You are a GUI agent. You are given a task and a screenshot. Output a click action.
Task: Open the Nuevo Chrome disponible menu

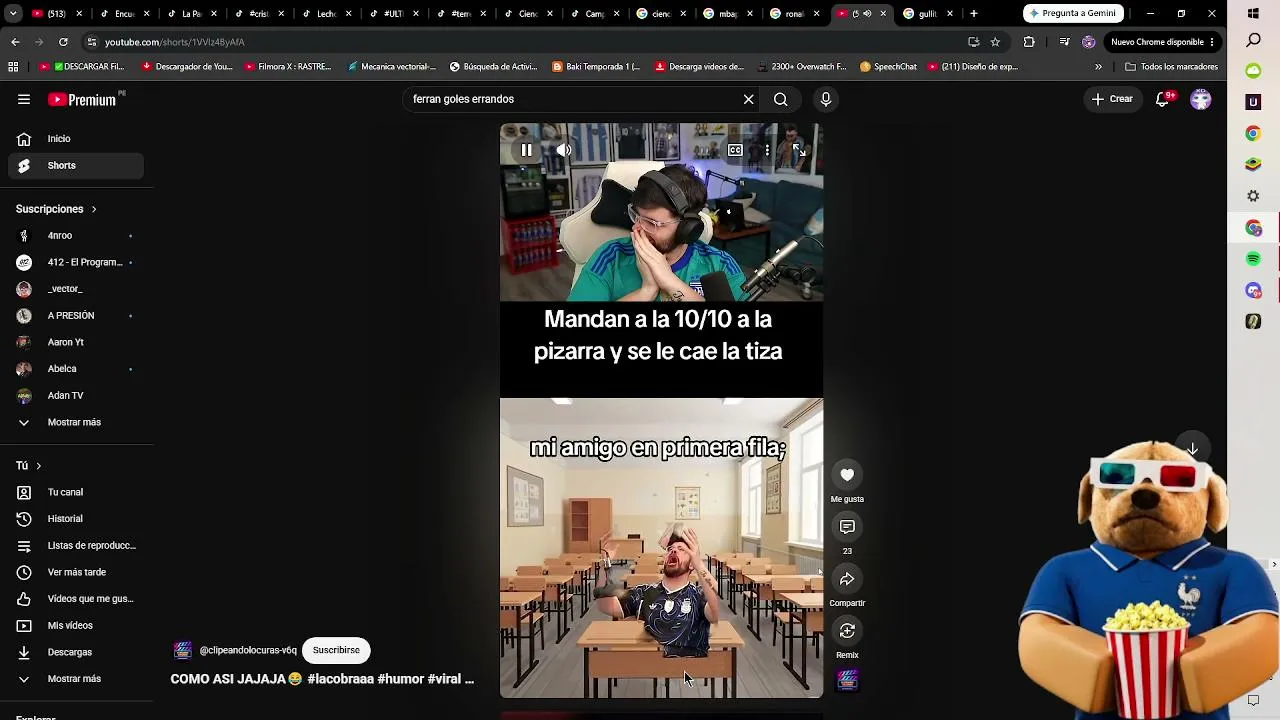point(1162,42)
